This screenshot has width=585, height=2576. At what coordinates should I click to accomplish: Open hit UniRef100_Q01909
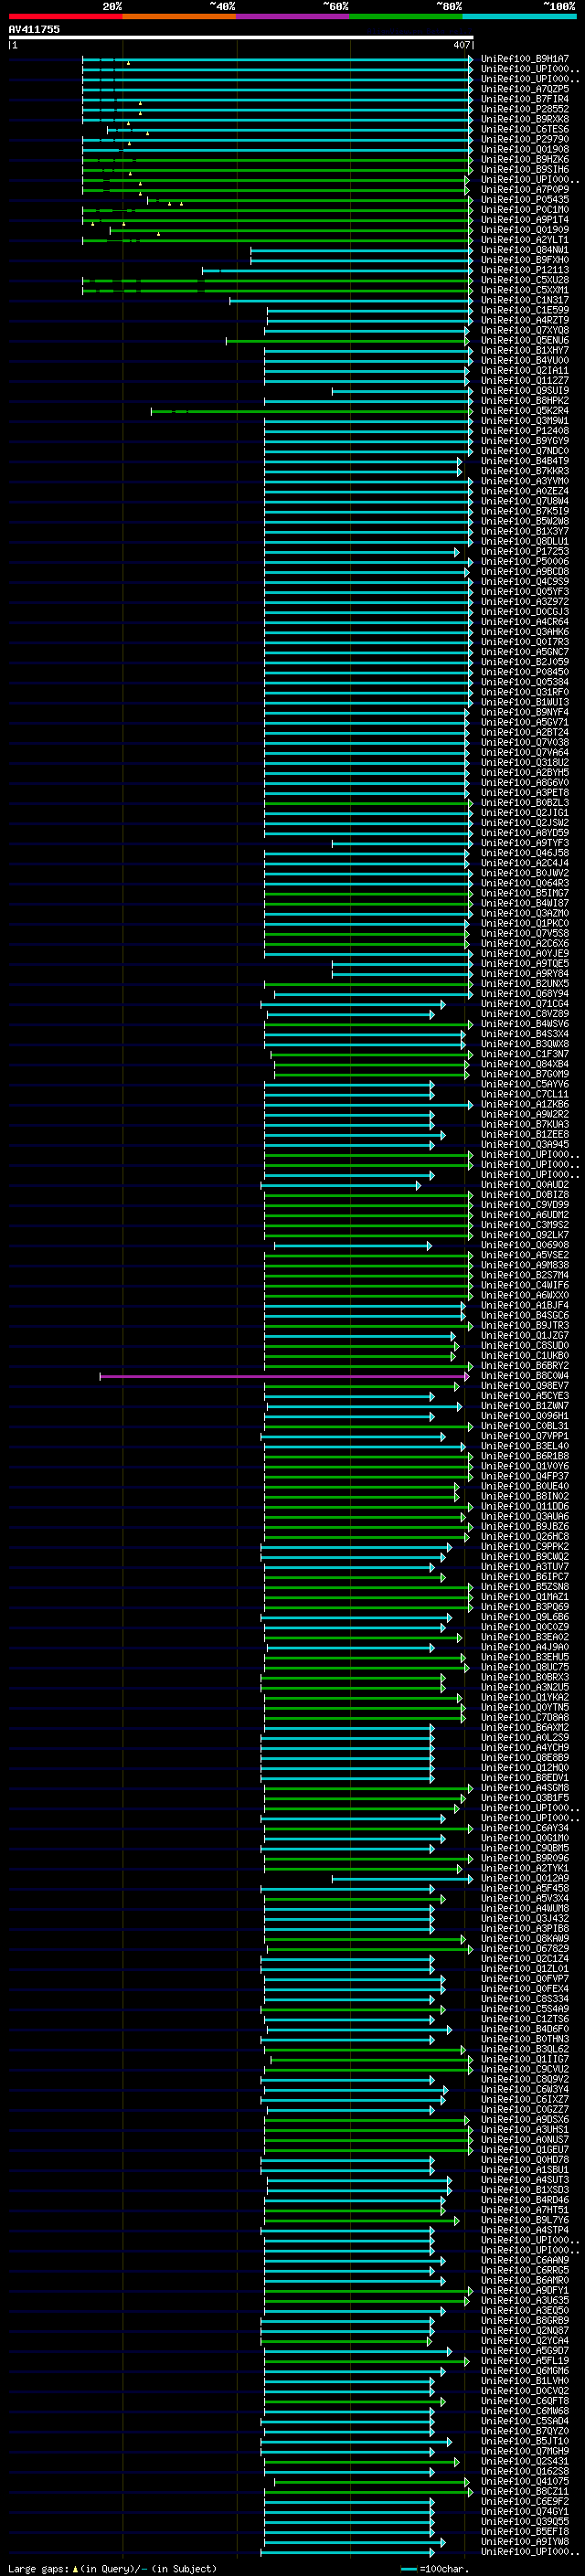point(525,229)
